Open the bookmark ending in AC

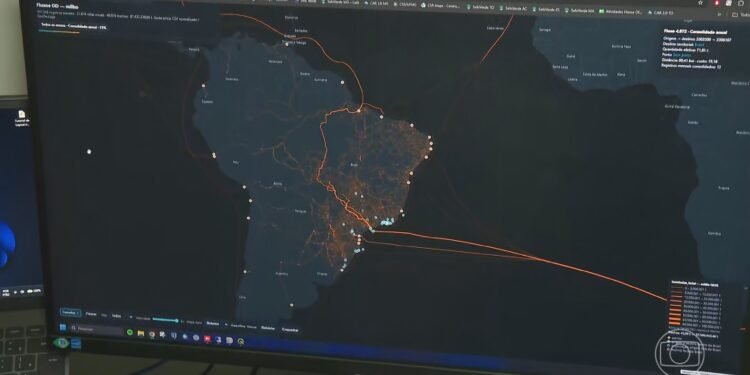(x=514, y=8)
